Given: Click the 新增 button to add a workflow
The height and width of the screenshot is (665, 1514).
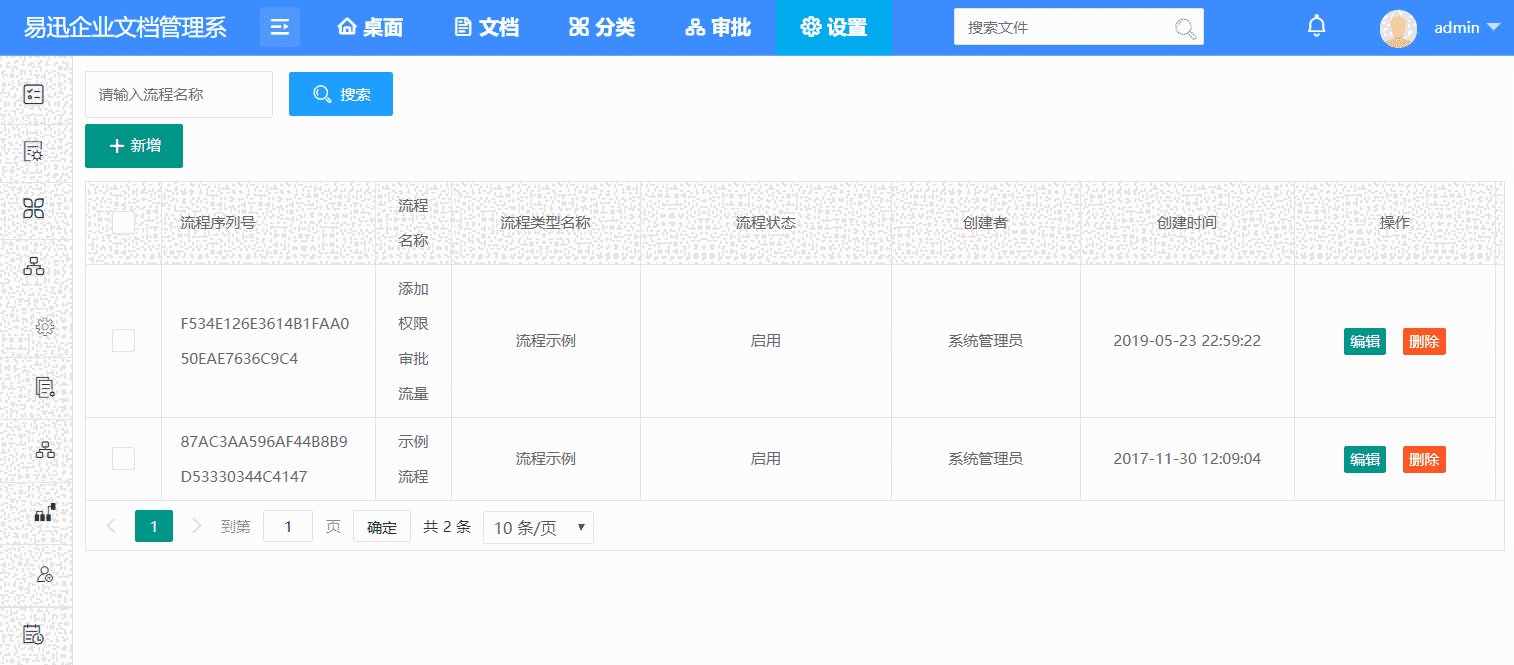Looking at the screenshot, I should [x=133, y=145].
